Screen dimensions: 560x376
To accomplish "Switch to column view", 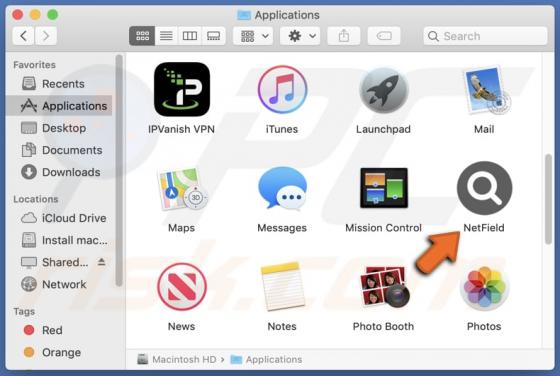I will 190,36.
